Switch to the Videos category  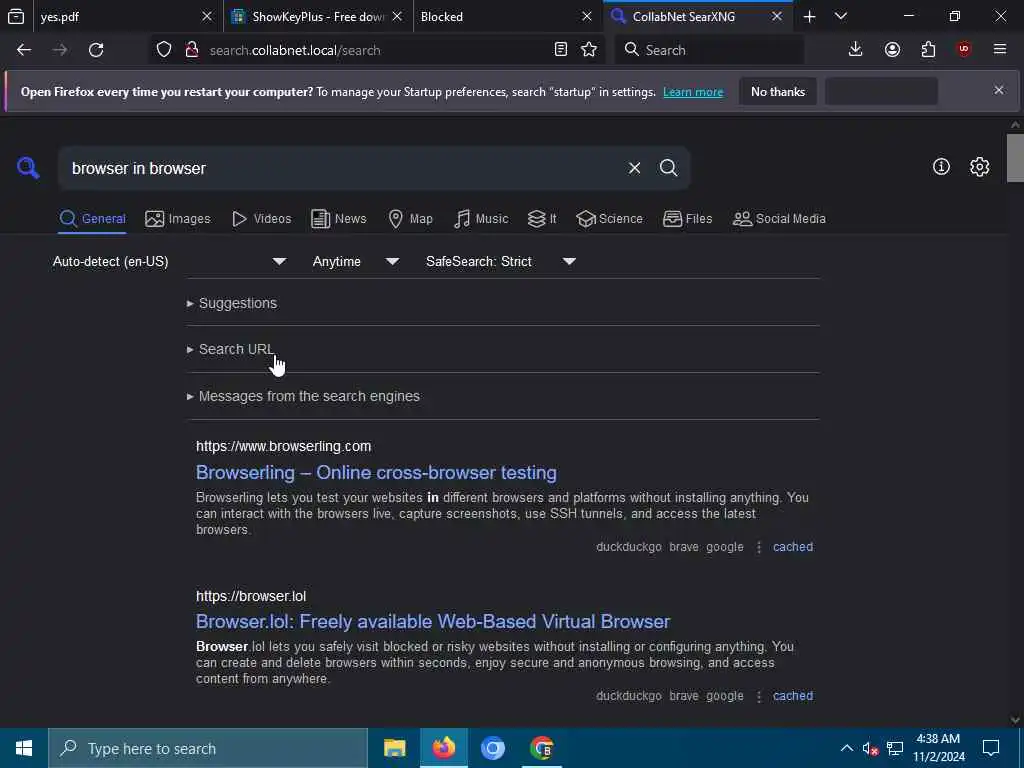click(x=262, y=219)
